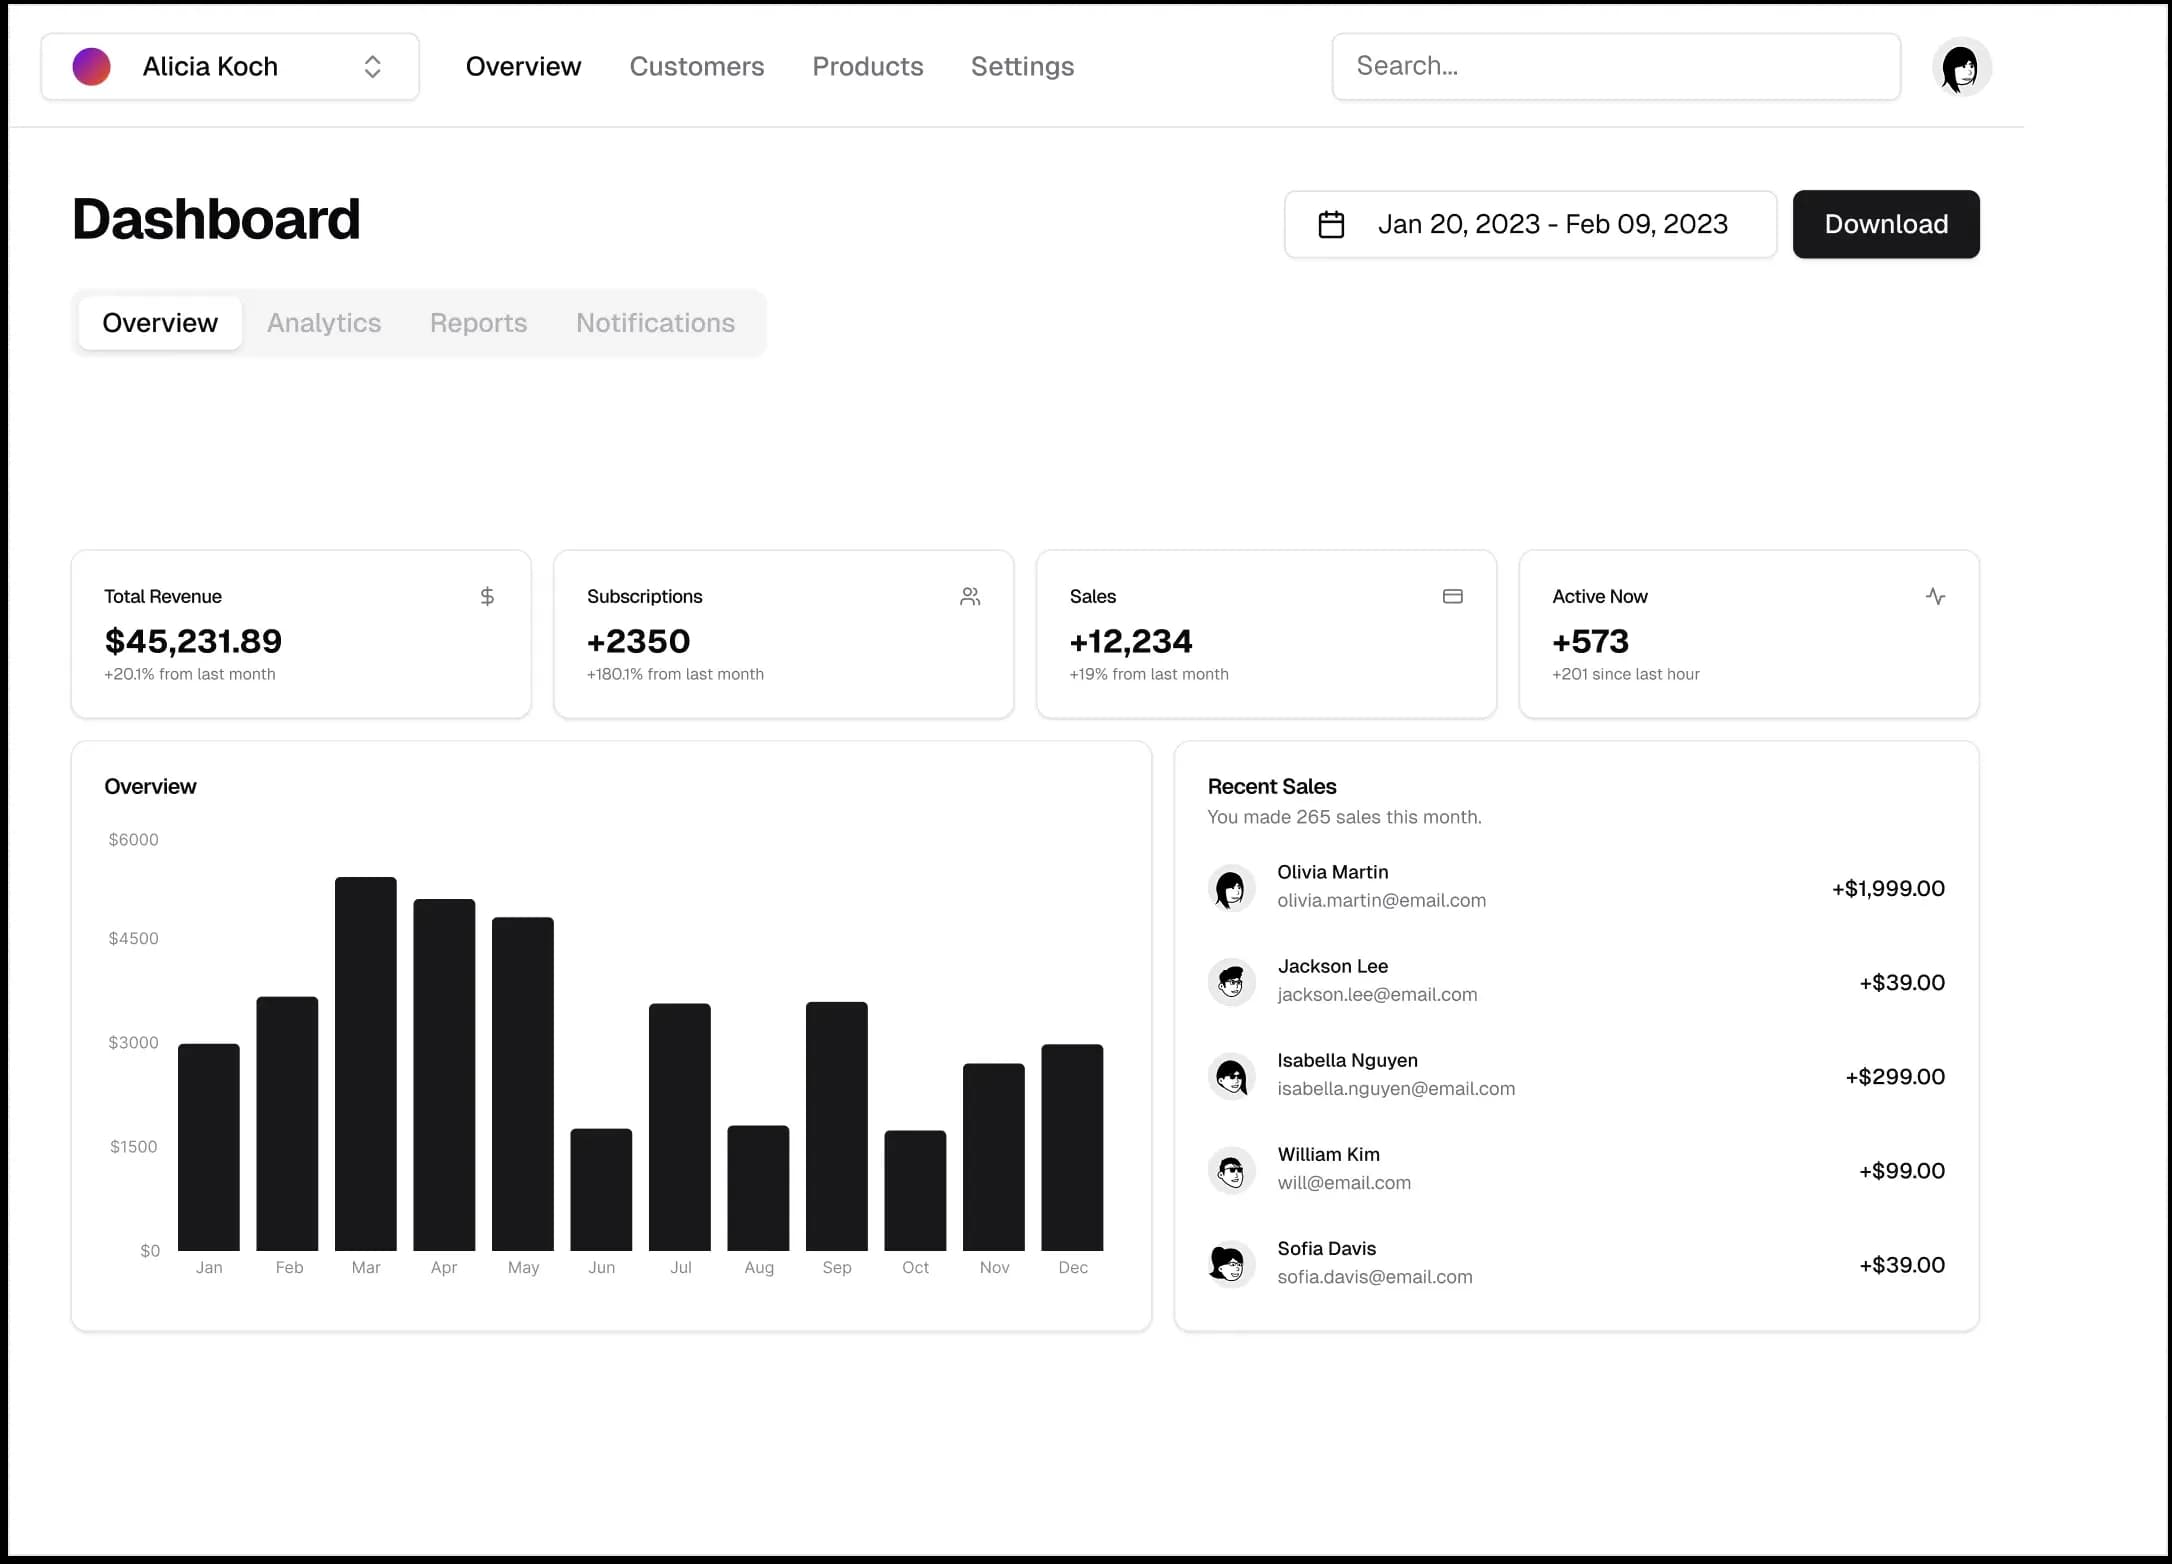Click Sofia Davis's avatar in Recent Sales

[1231, 1264]
